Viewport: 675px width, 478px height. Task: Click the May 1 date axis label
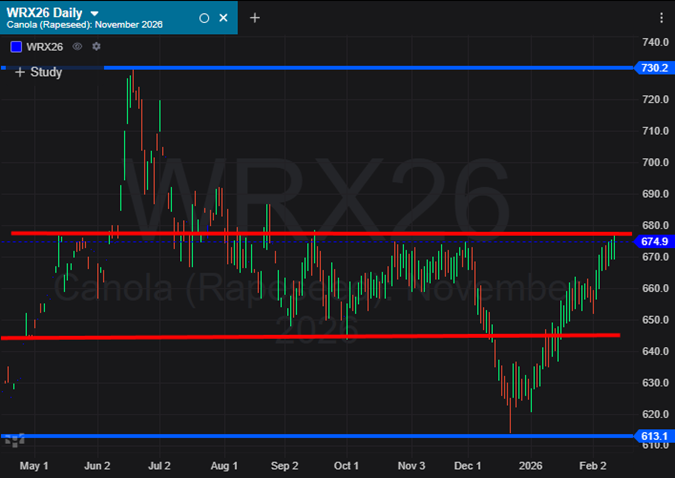pyautogui.click(x=34, y=466)
